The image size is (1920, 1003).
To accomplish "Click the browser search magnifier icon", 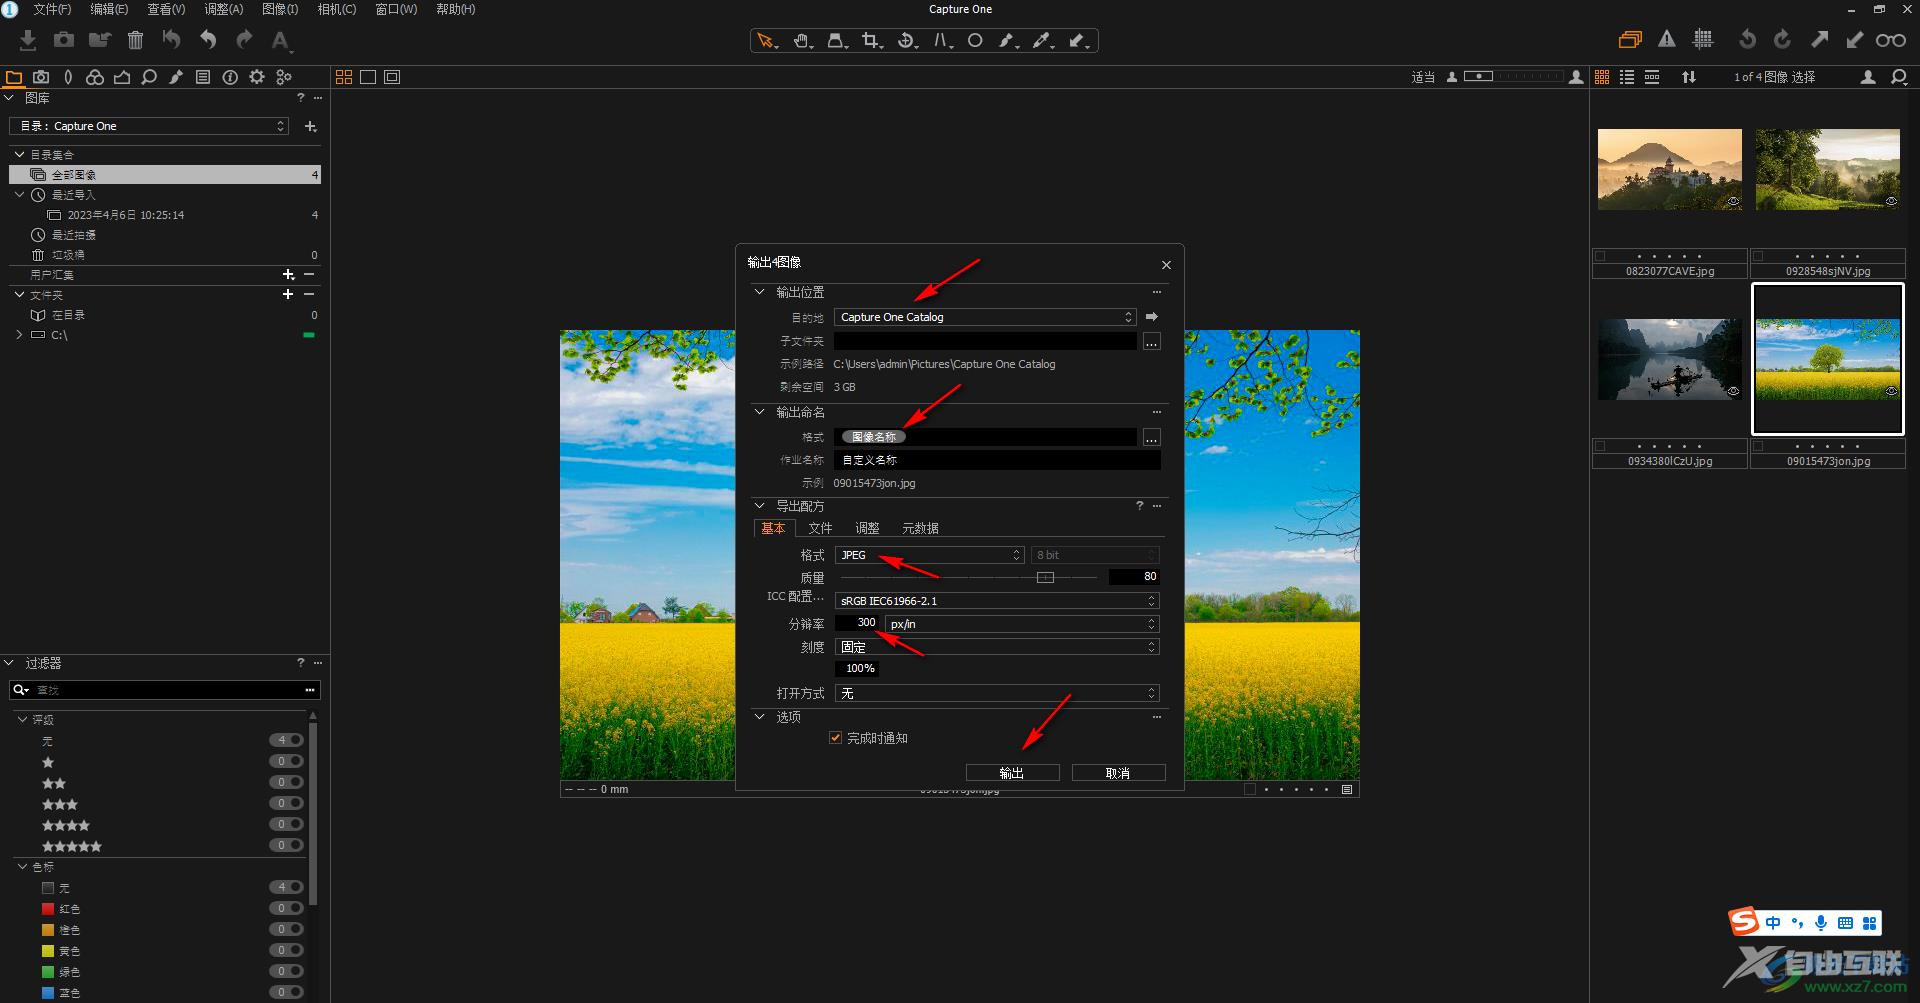I will point(1899,77).
